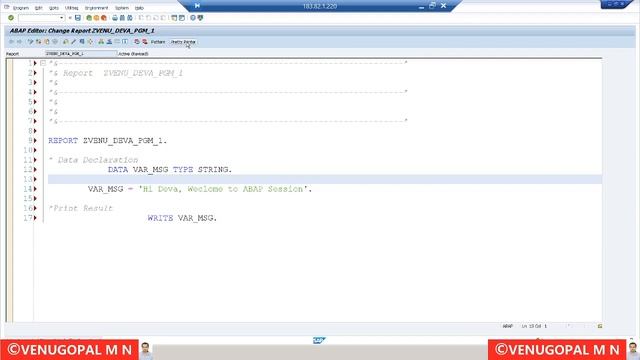Open the Utilities menu
Image resolution: width=640 pixels, height=360 pixels.
point(71,8)
